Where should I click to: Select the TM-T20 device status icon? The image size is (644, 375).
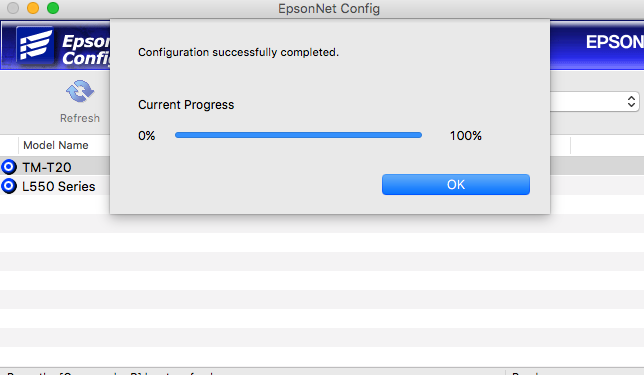(9, 167)
